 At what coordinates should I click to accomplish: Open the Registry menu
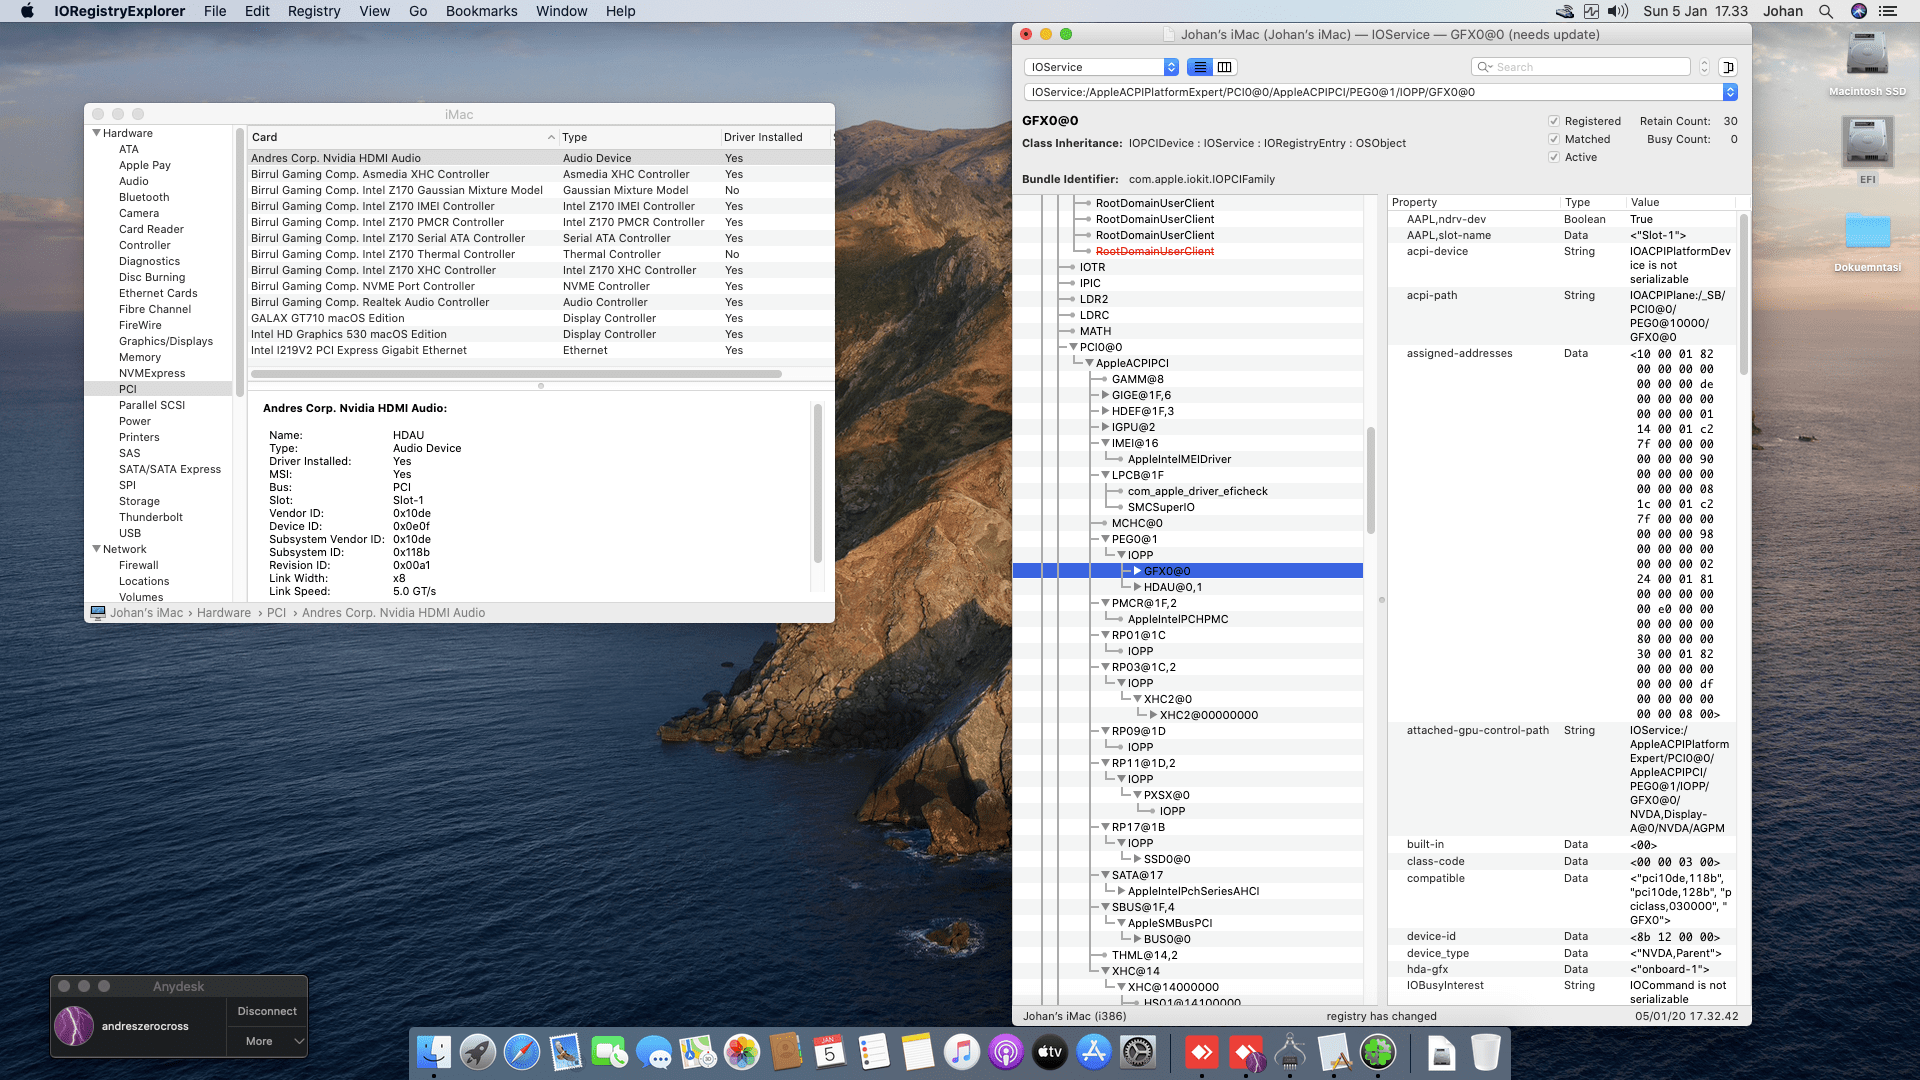[x=314, y=11]
